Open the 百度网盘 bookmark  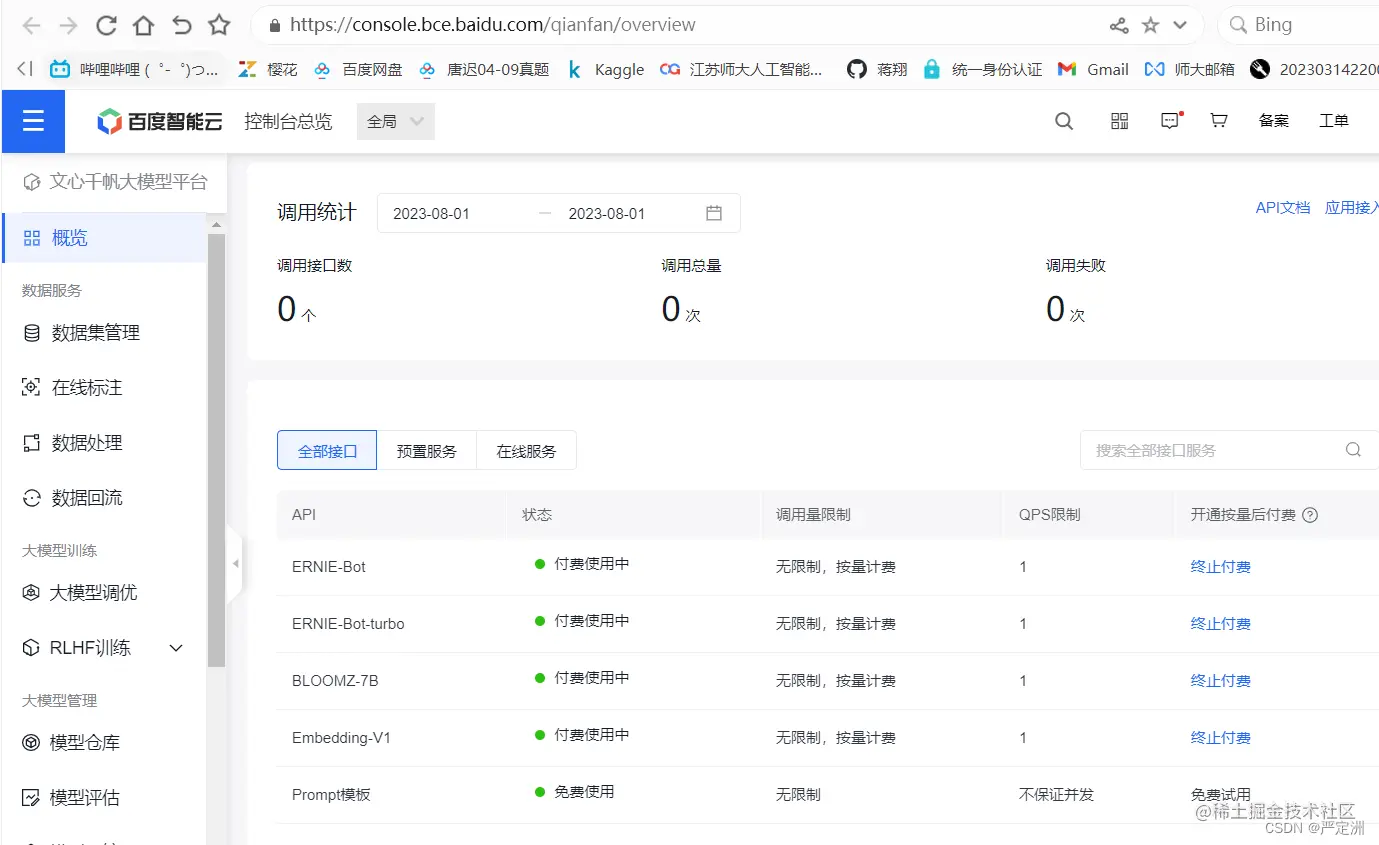358,69
